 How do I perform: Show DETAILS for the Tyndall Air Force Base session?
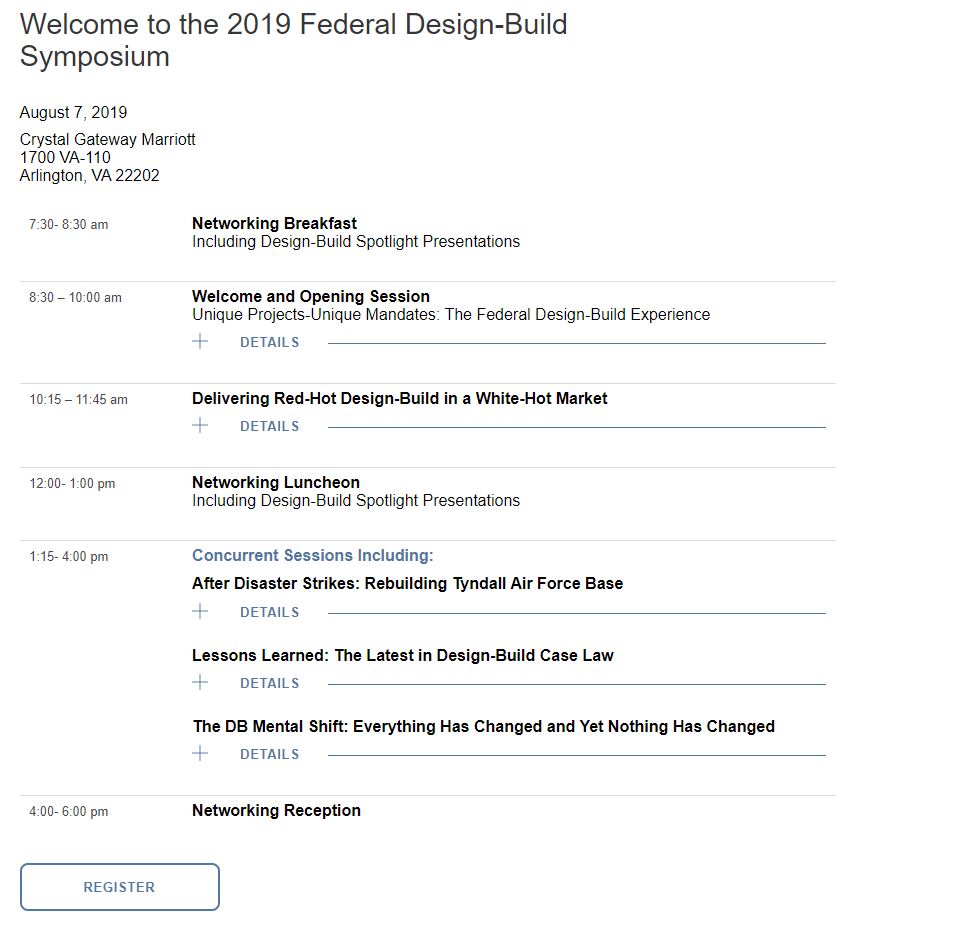269,613
